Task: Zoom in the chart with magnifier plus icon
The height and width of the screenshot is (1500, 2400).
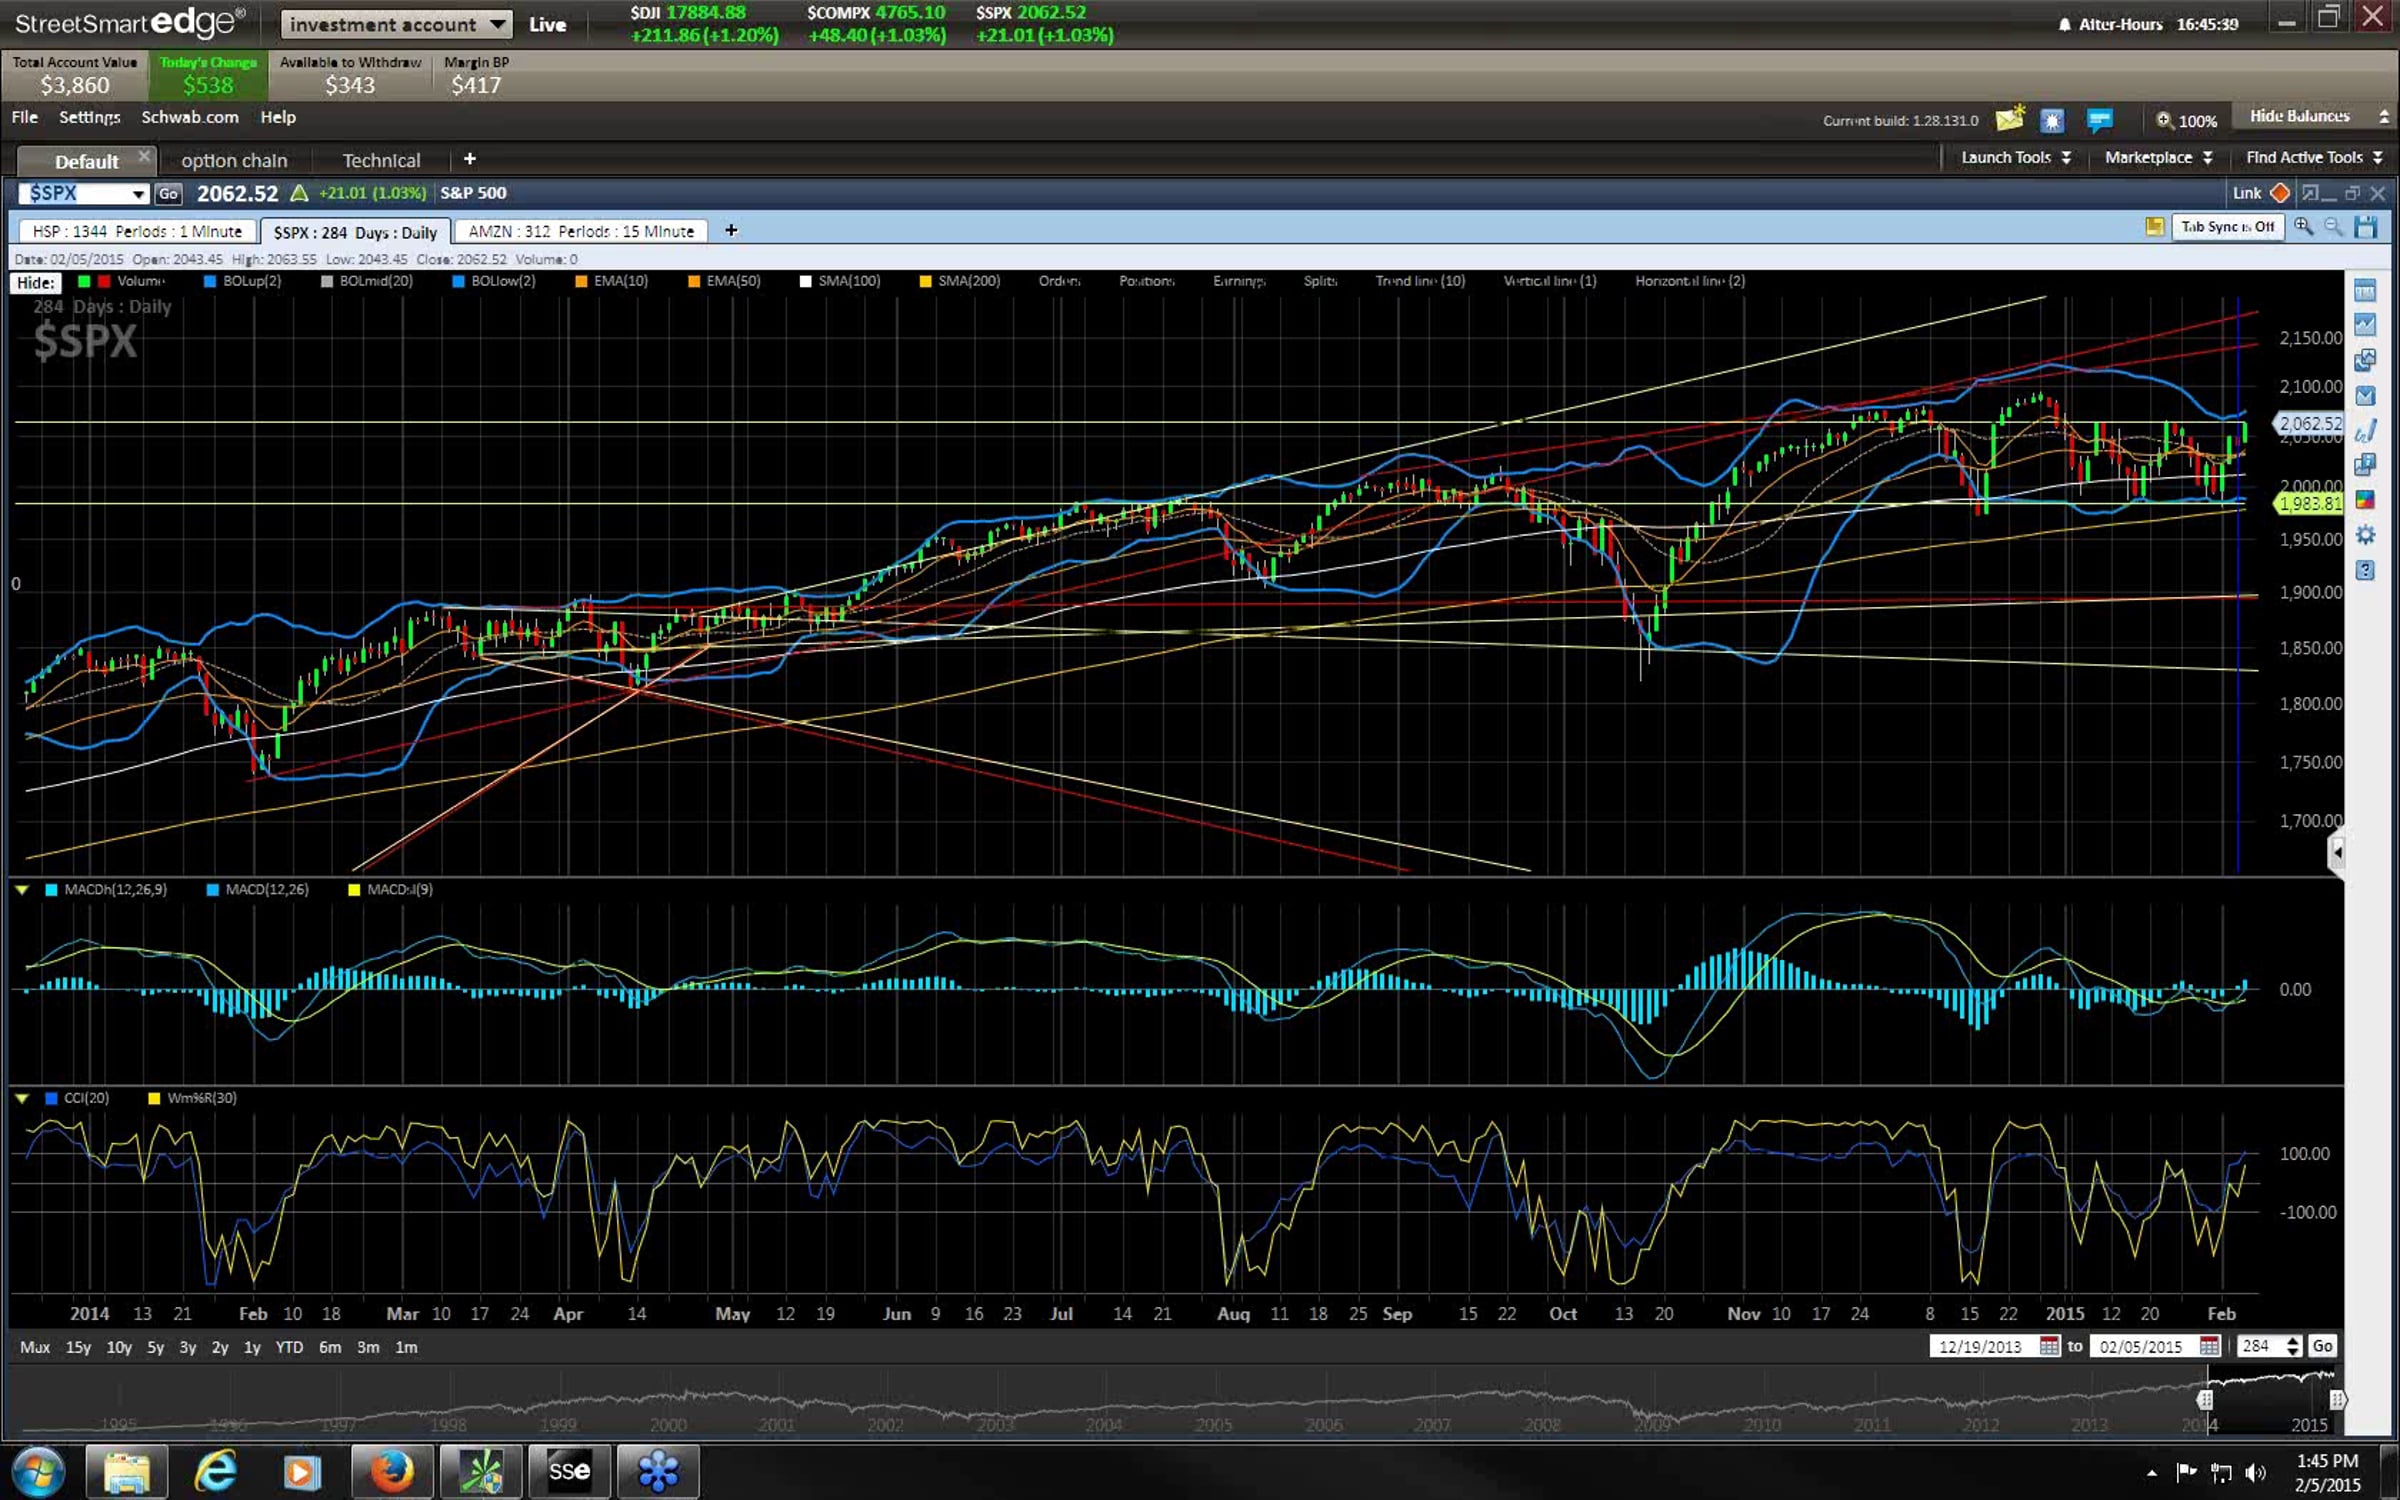Action: [2304, 227]
